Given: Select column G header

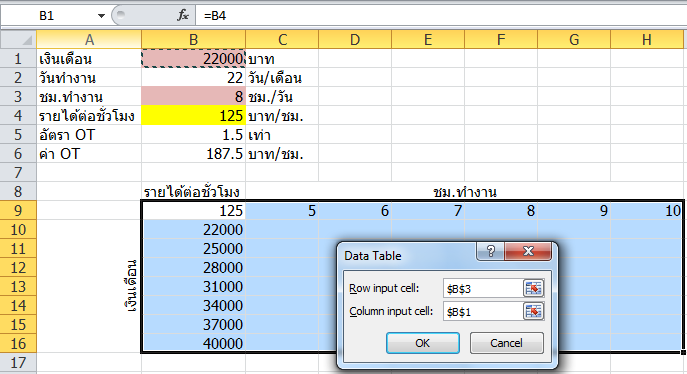Looking at the screenshot, I should tap(574, 40).
